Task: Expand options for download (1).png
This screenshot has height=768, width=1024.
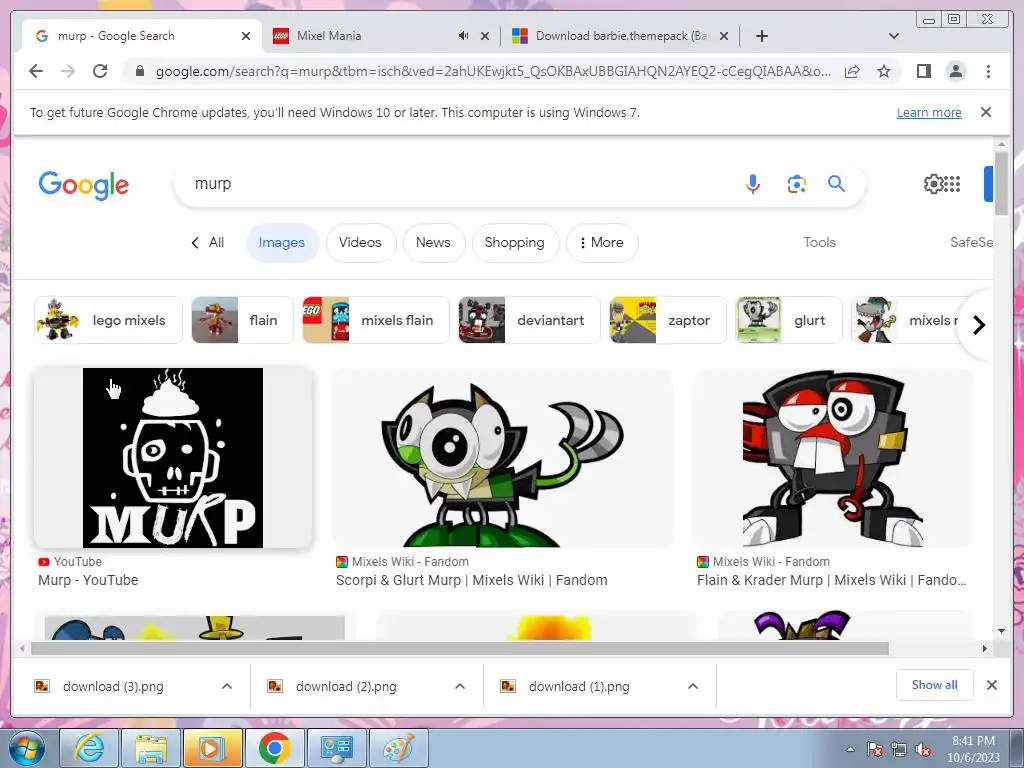Action: (693, 686)
